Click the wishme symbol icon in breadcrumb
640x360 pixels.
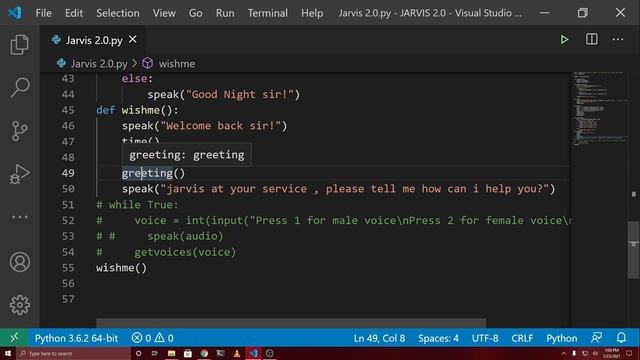tap(148, 63)
